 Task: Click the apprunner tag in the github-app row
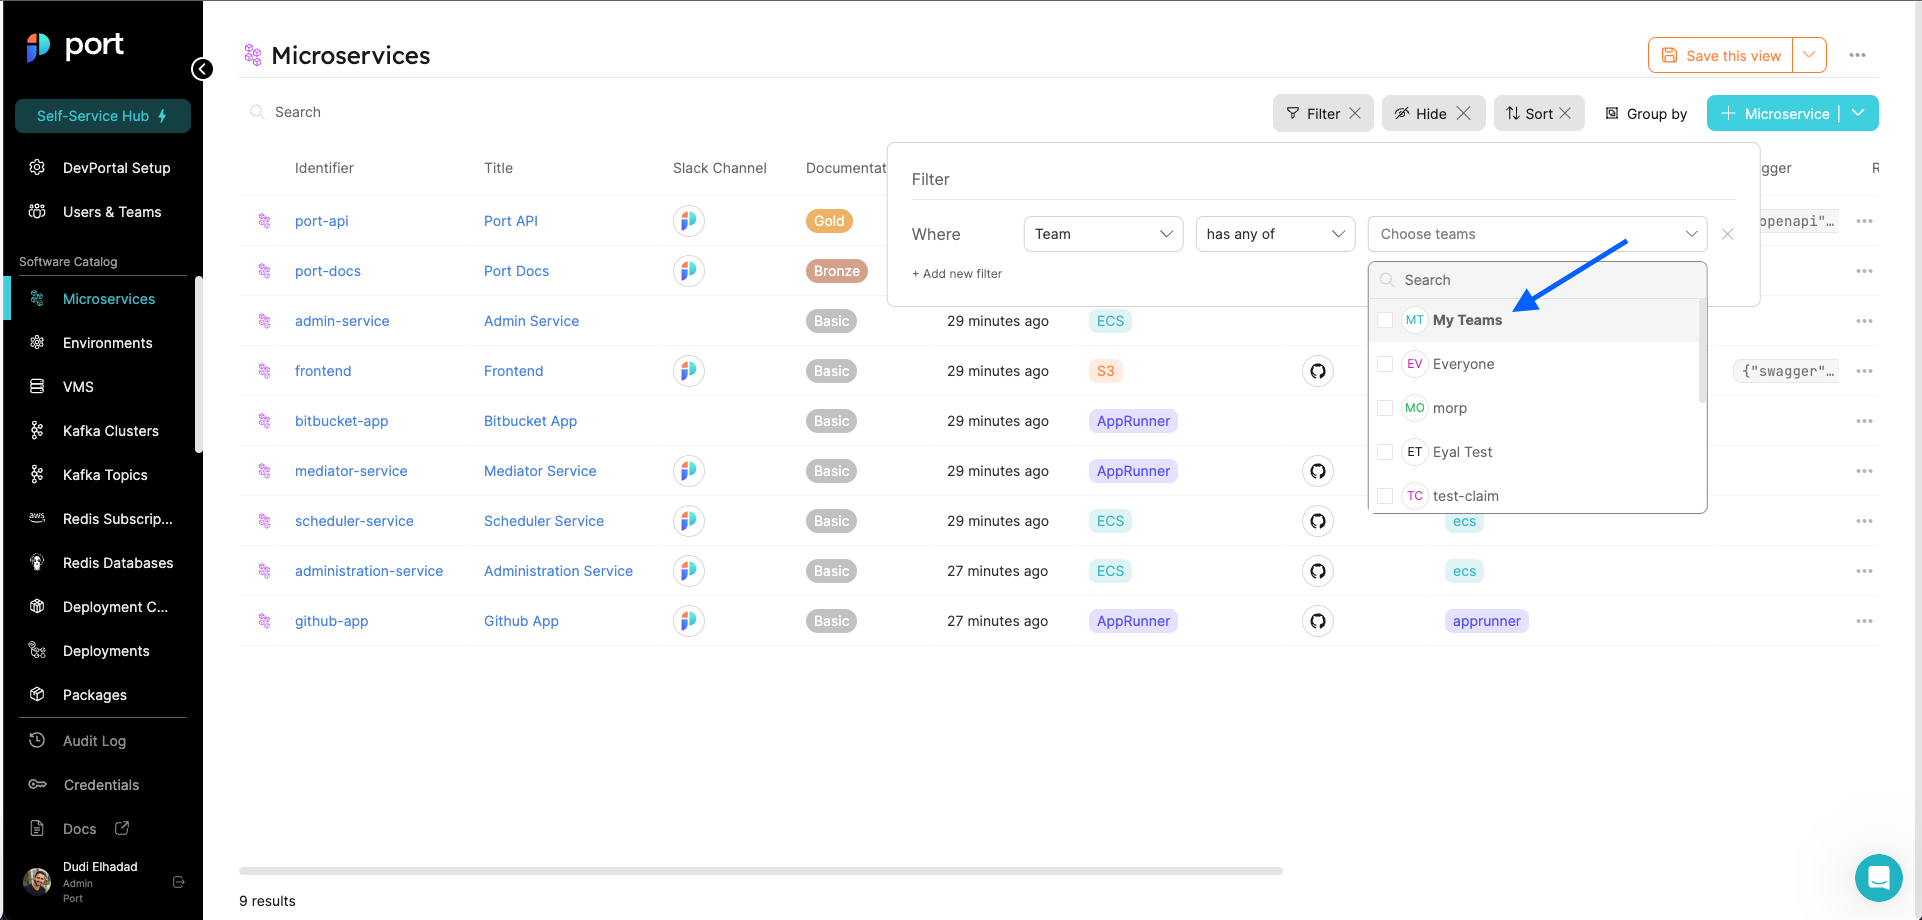click(1486, 621)
